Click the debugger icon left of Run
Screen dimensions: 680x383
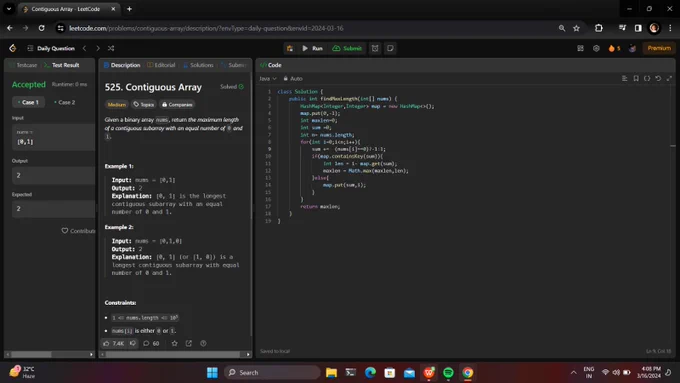pyautogui.click(x=290, y=48)
